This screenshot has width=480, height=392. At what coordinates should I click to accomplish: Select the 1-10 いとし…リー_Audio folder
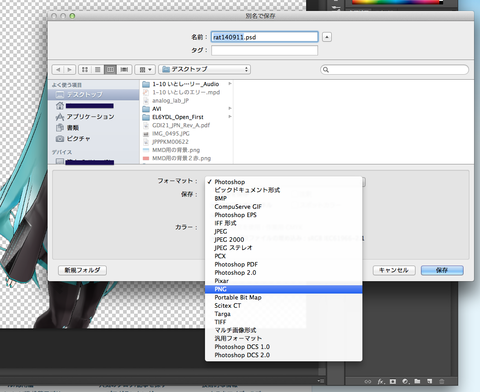pyautogui.click(x=187, y=84)
